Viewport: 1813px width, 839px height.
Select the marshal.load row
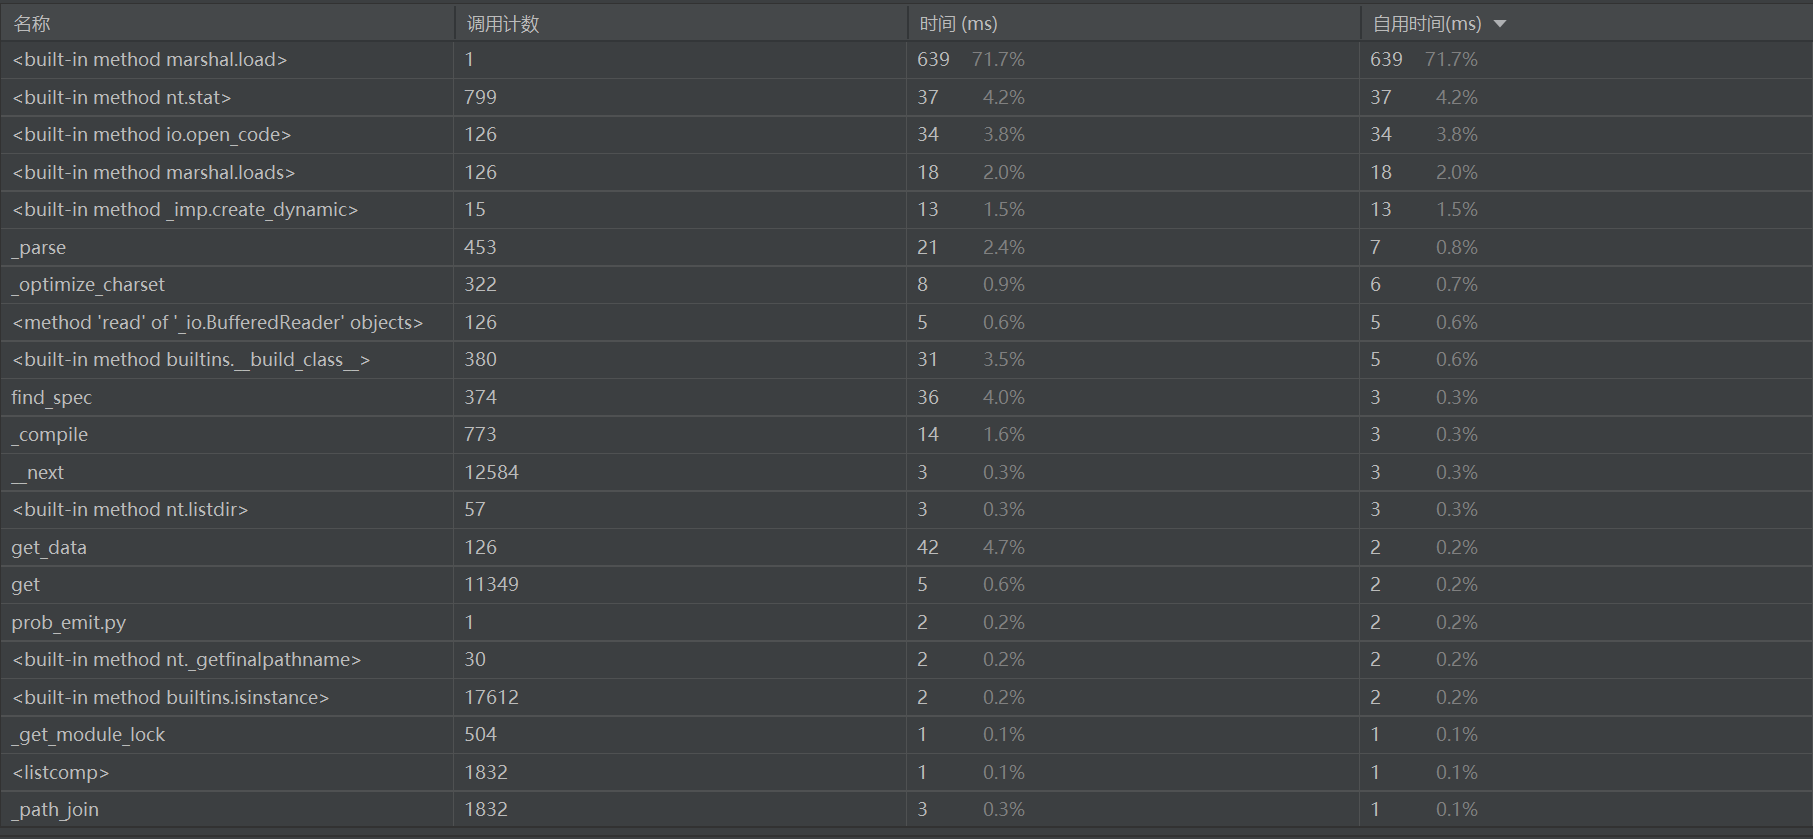(906, 60)
